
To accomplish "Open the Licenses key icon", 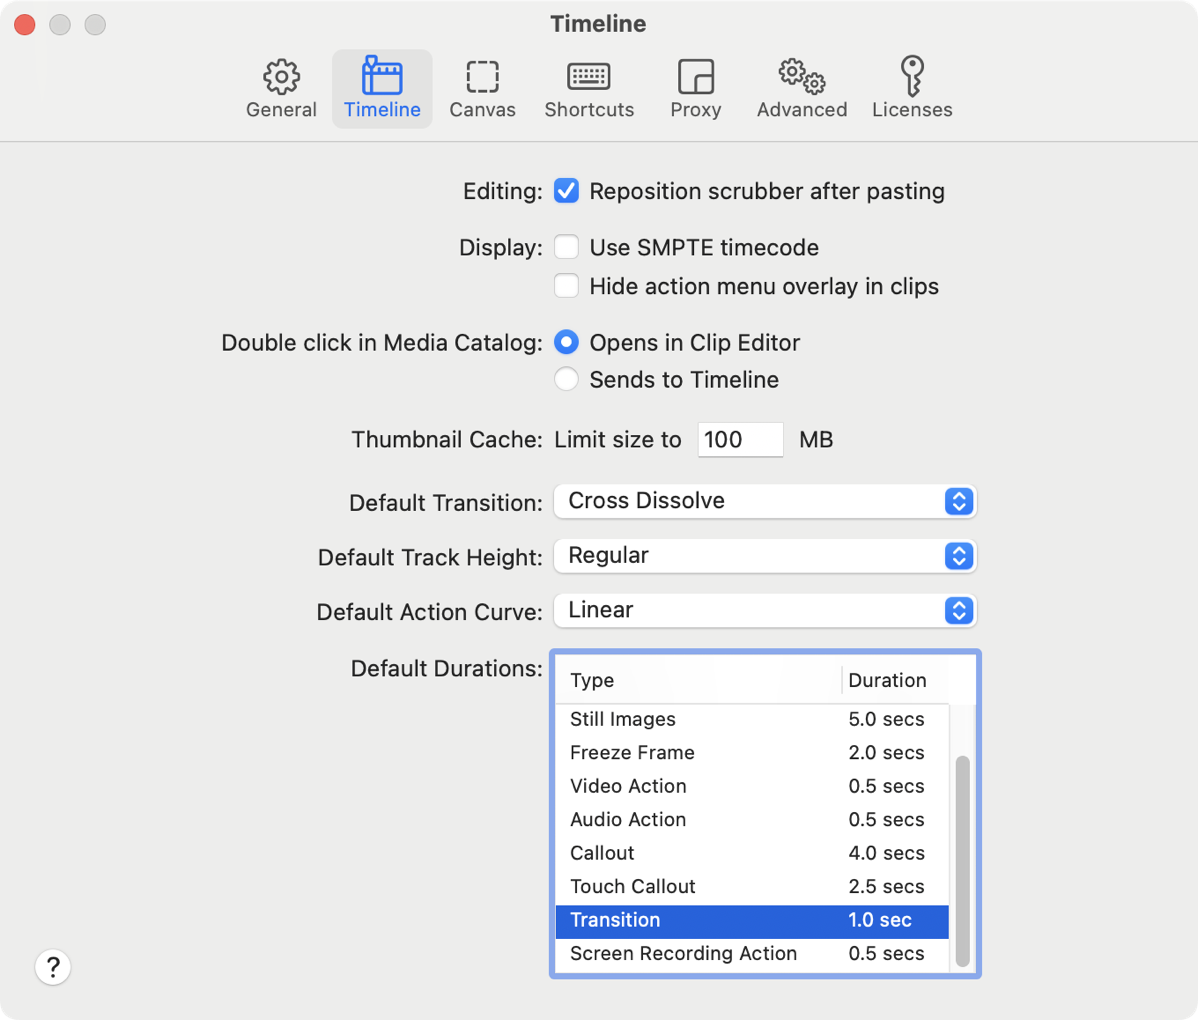I will coord(911,78).
